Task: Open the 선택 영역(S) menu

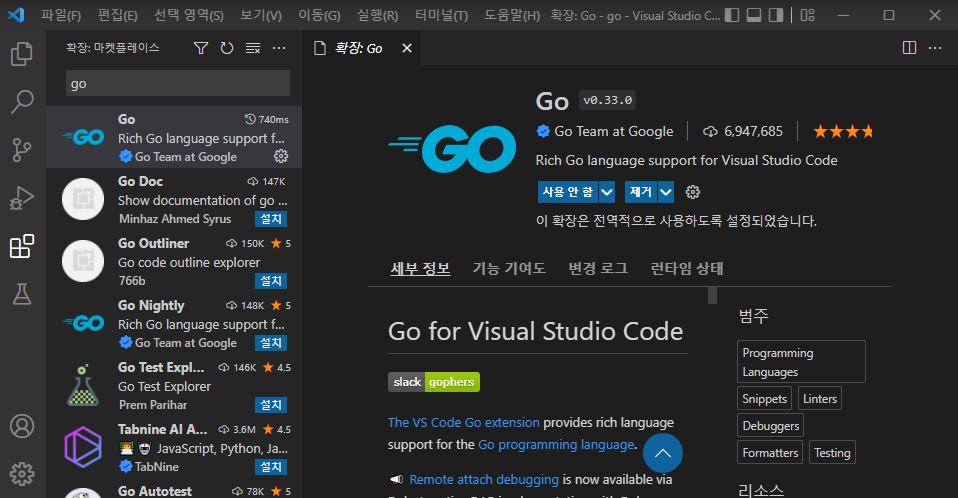Action: click(189, 15)
